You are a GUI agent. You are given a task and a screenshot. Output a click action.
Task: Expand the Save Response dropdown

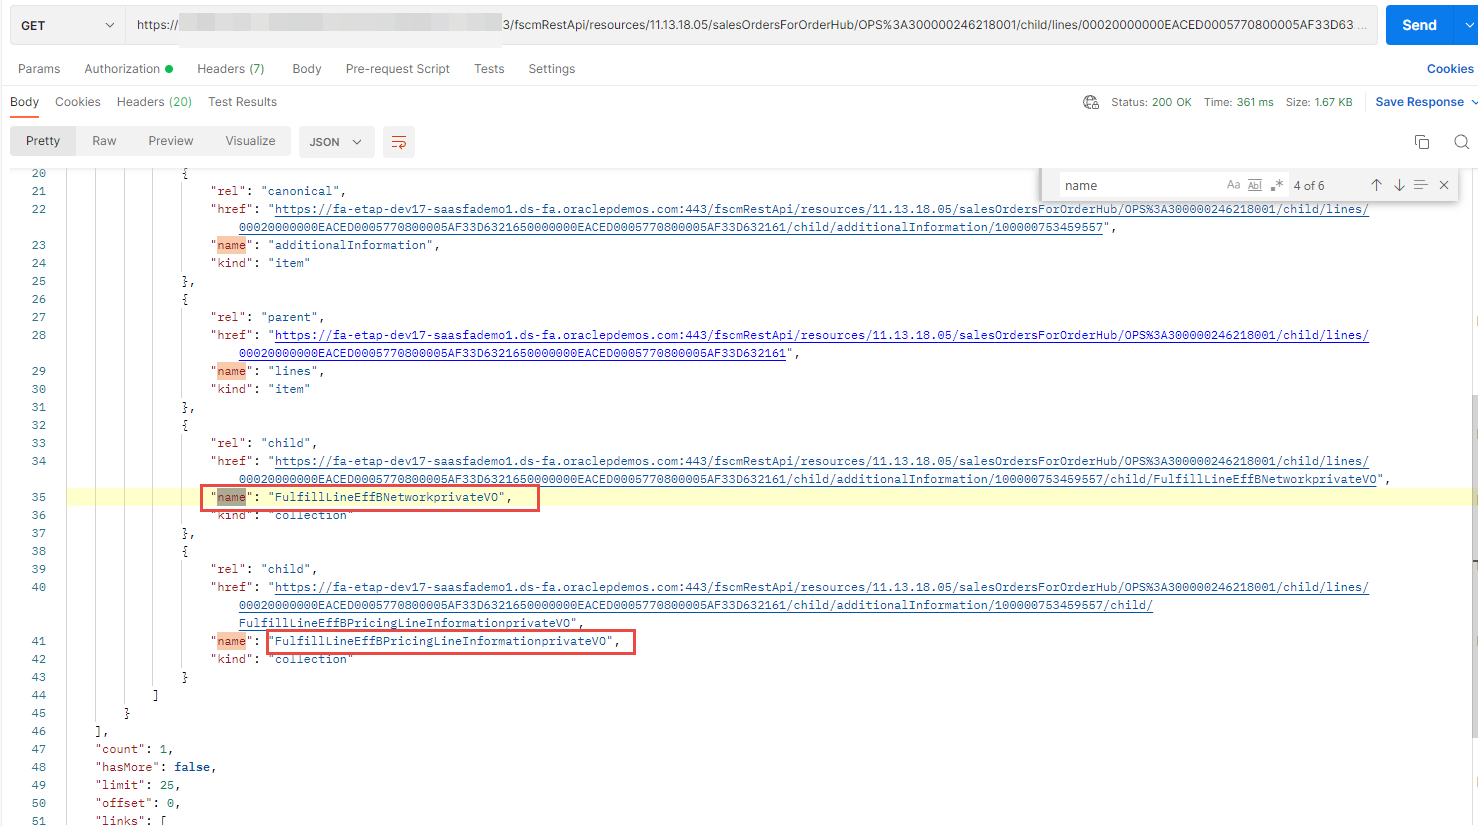coord(1474,102)
